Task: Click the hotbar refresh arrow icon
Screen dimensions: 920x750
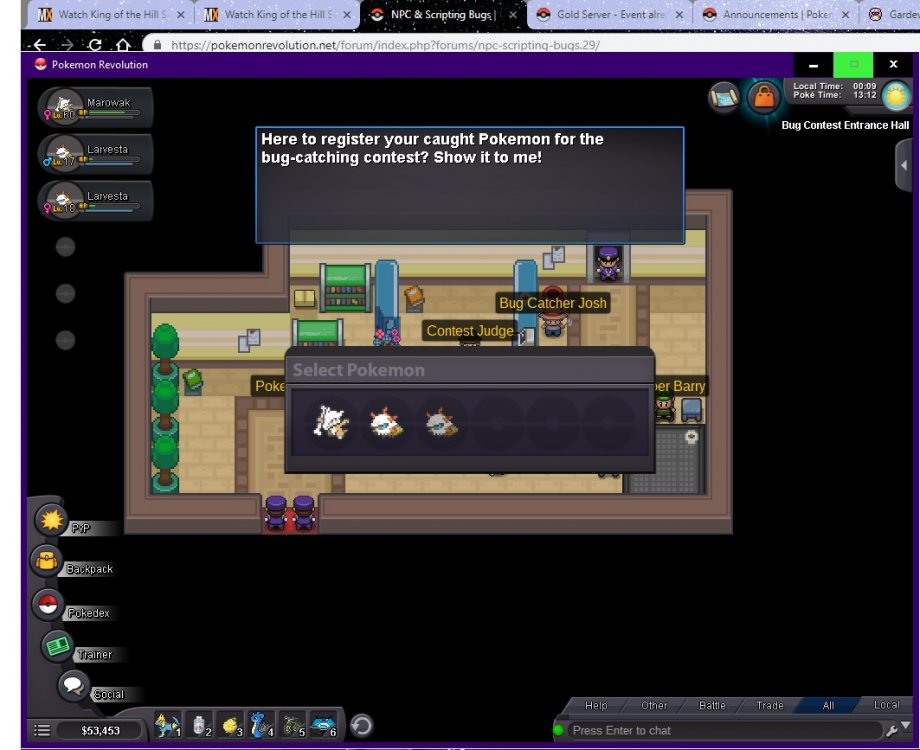Action: click(362, 726)
